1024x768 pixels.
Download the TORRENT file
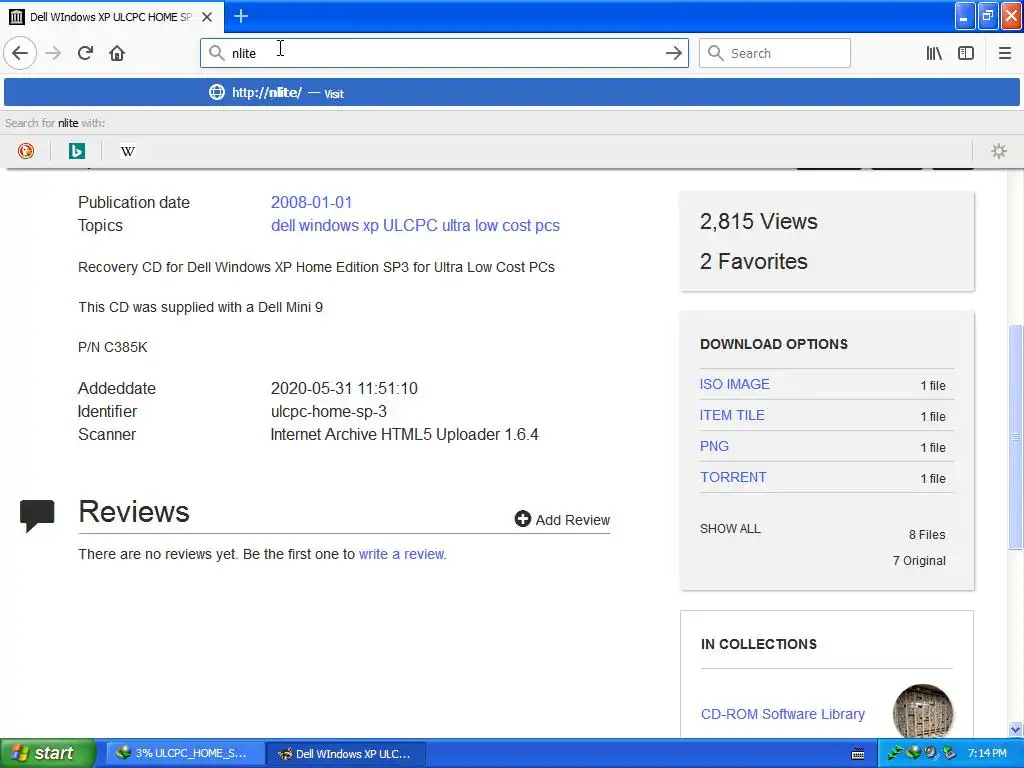tap(733, 477)
